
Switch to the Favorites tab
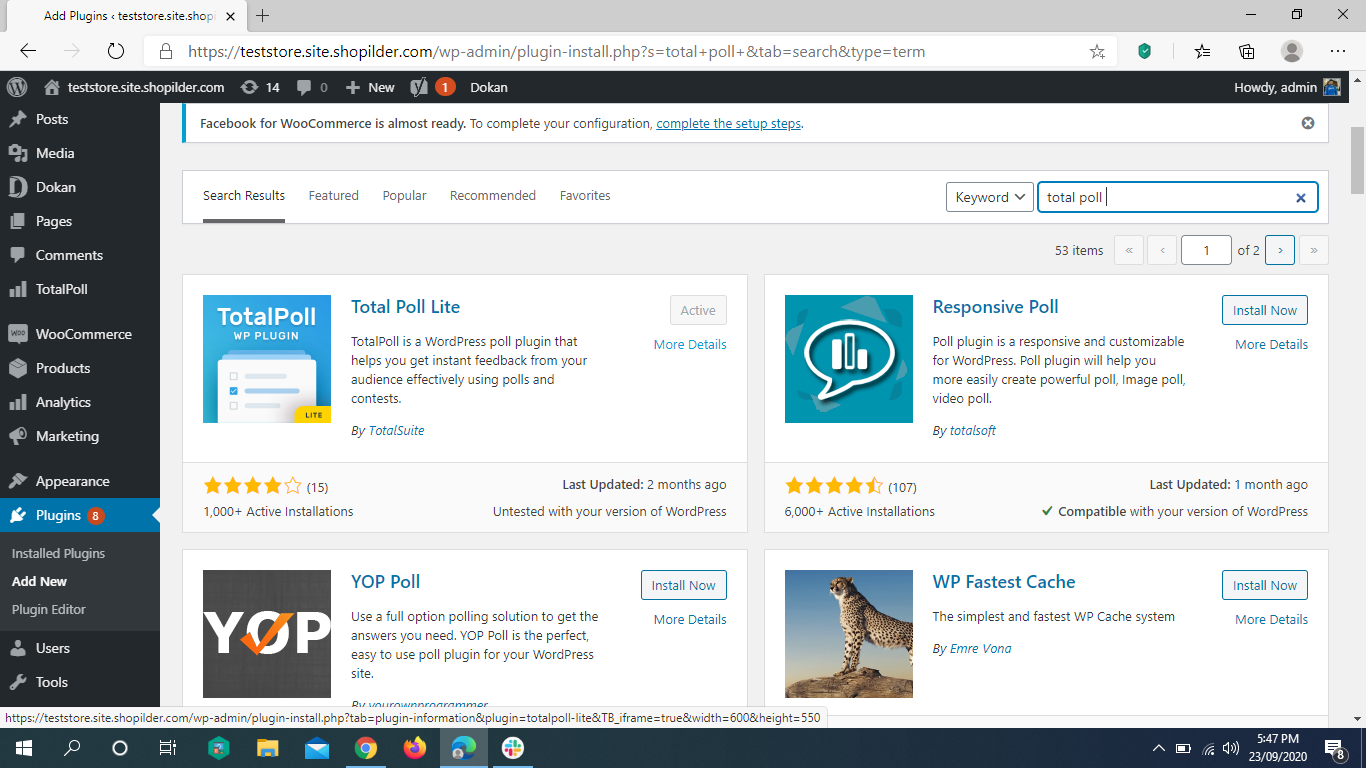pyautogui.click(x=585, y=196)
